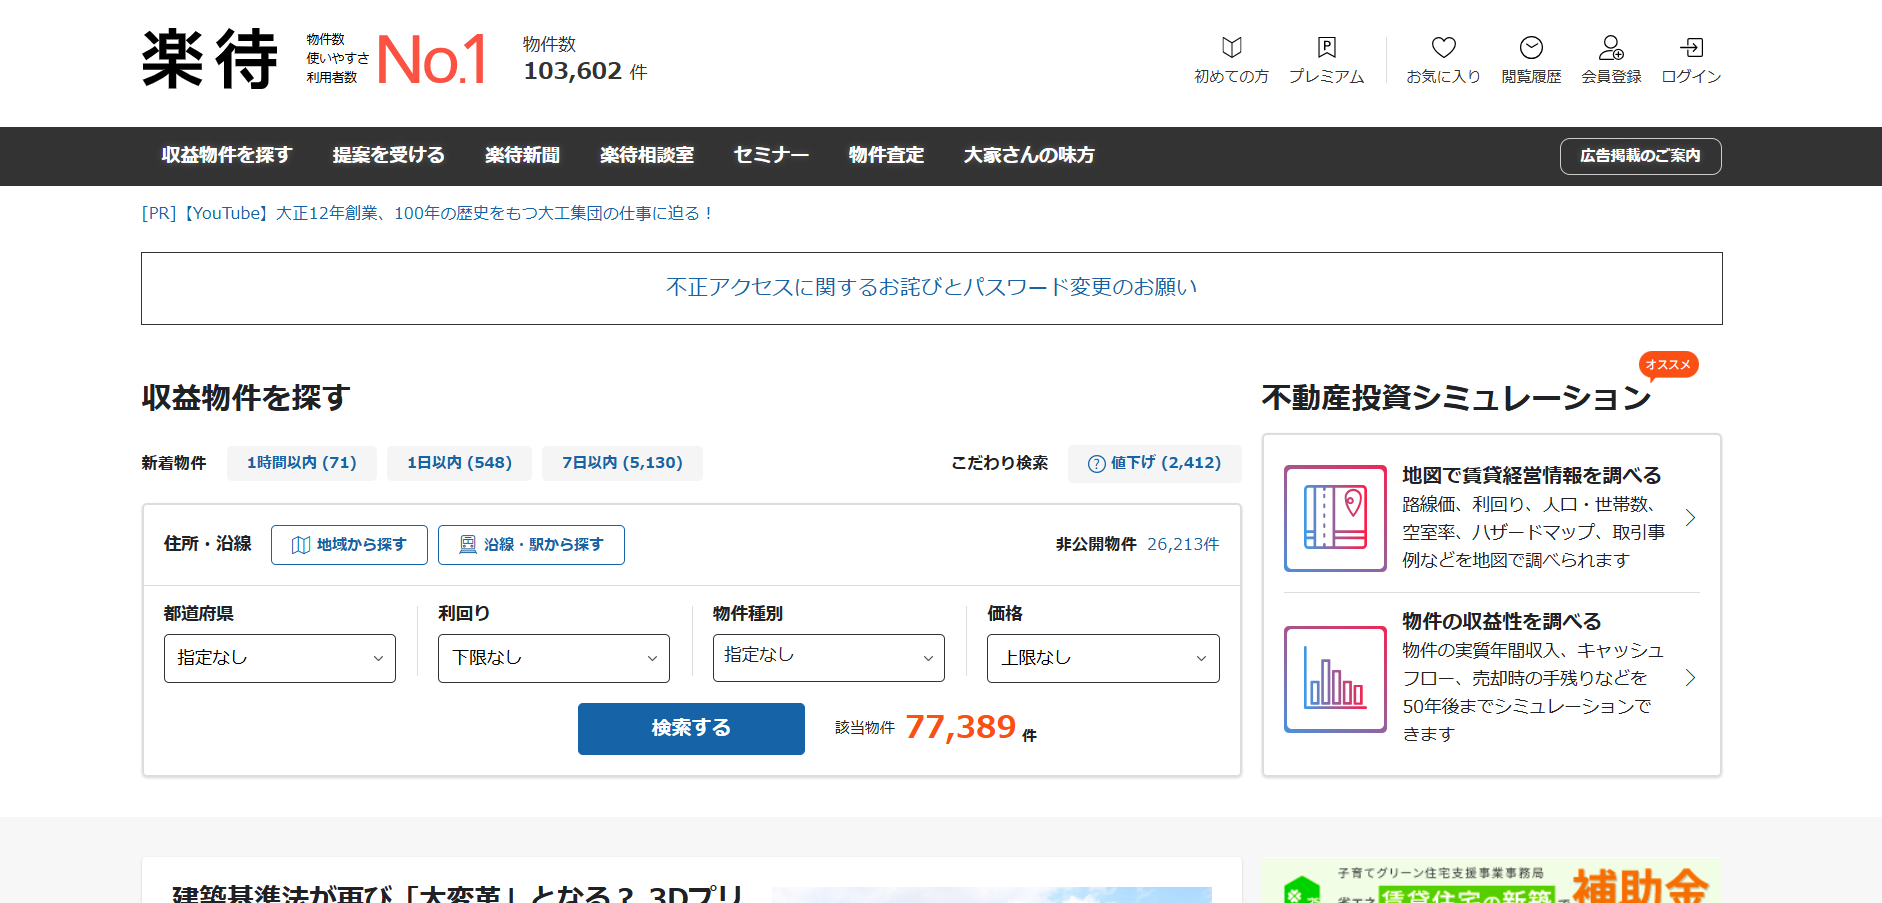Viewport: 1882px width, 903px height.
Task: Open 提案を受ける menu item
Action: [389, 155]
